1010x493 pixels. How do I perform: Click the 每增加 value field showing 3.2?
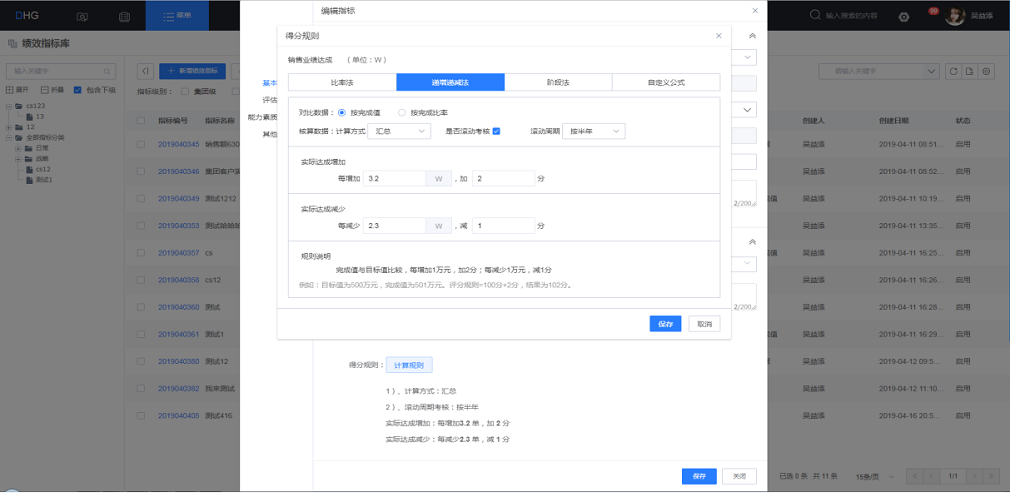394,178
